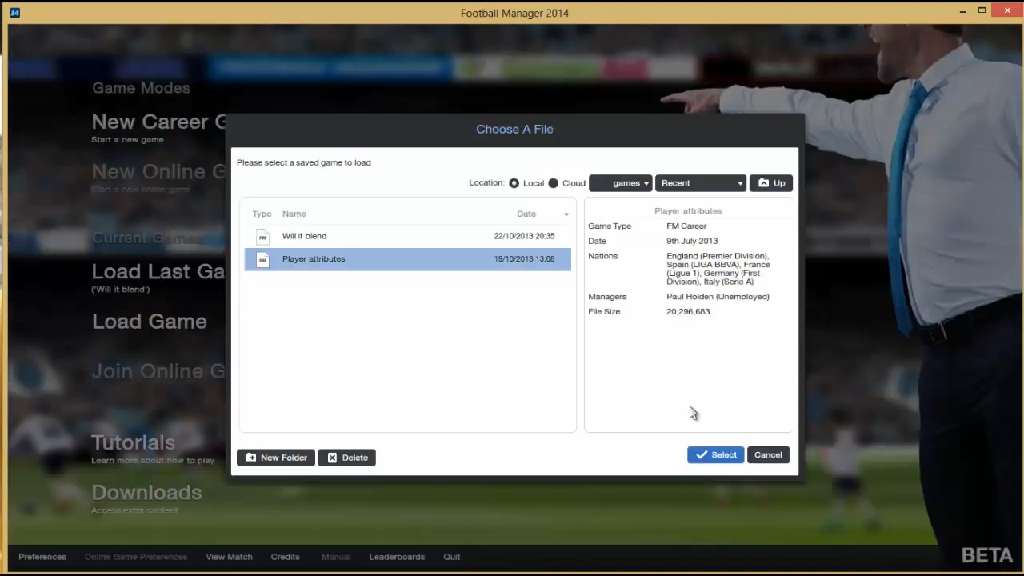Create a New Folder

pos(276,458)
